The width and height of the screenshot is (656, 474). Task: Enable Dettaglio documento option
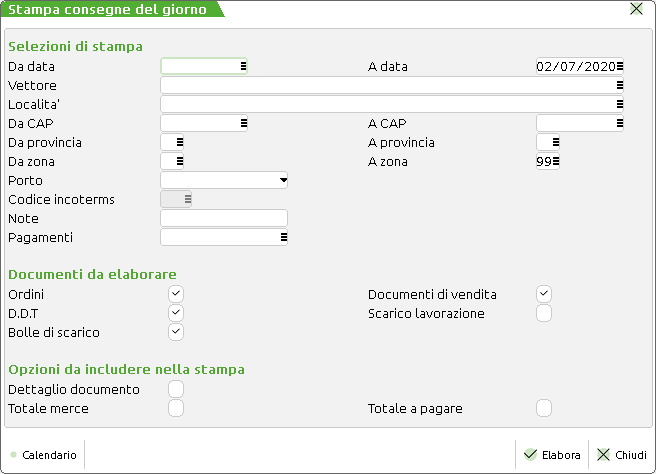[176, 389]
